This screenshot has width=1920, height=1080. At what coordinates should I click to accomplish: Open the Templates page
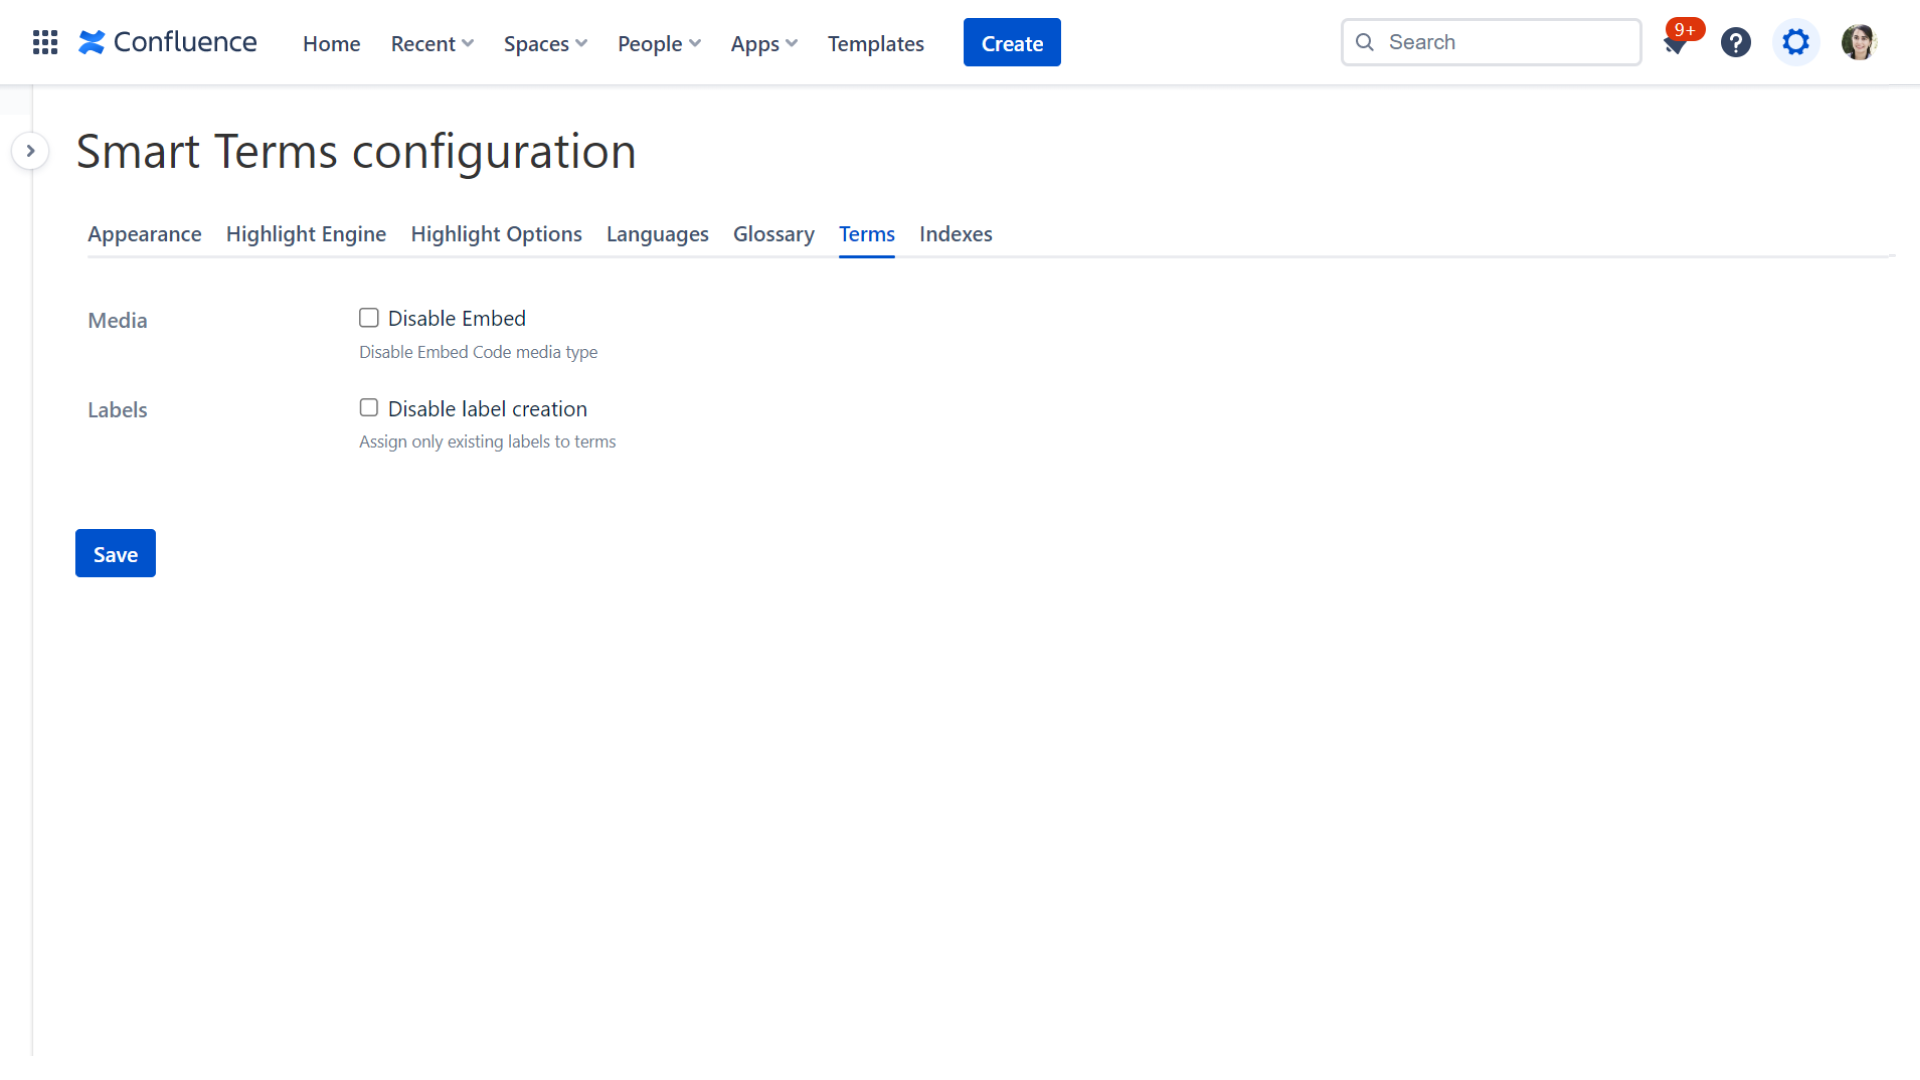coord(875,44)
